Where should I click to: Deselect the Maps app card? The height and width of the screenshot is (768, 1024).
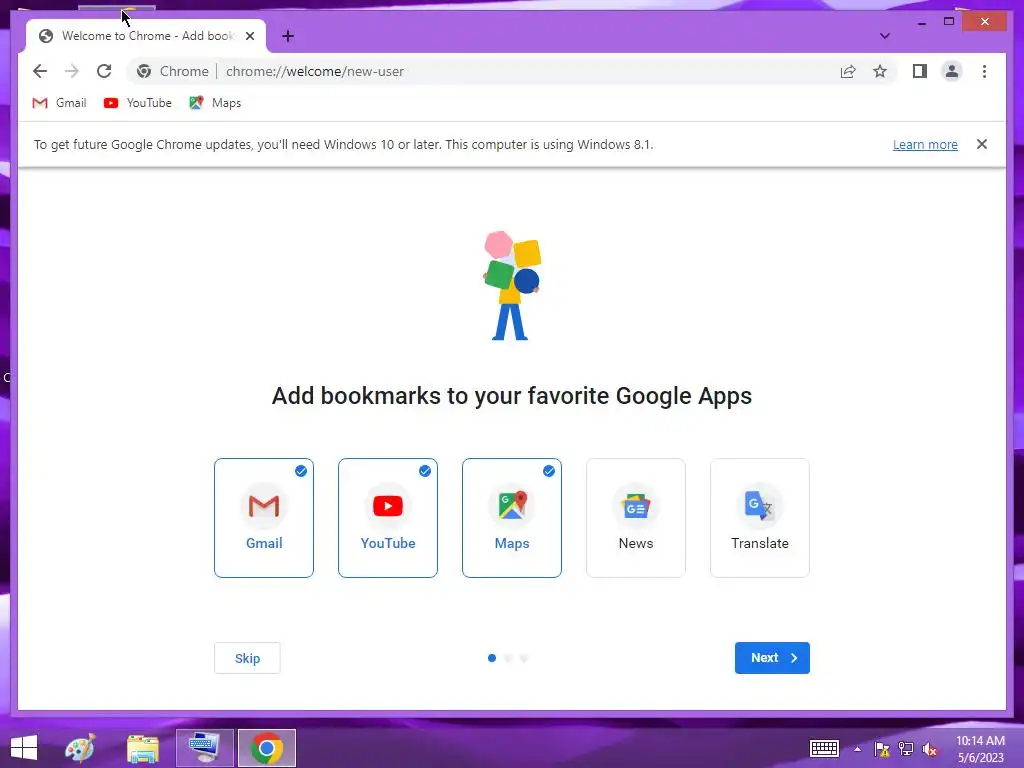[x=512, y=518]
